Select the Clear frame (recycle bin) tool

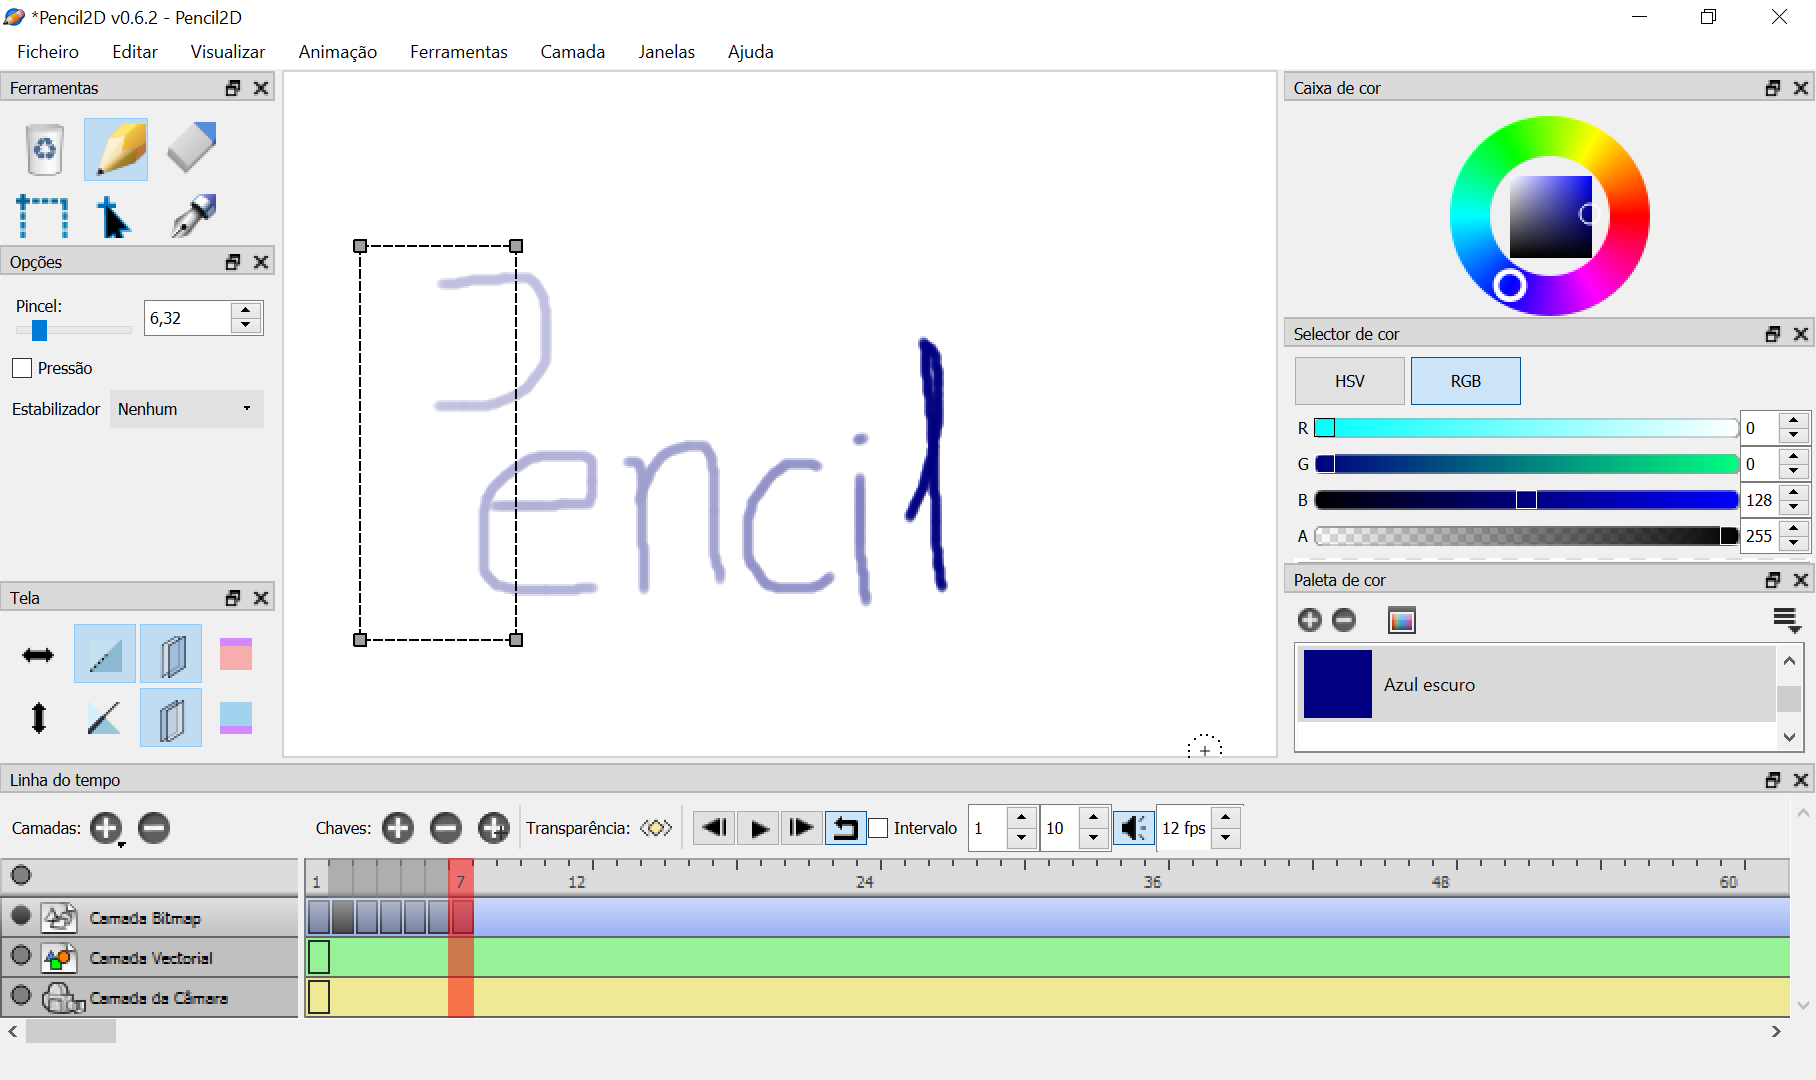tap(45, 150)
